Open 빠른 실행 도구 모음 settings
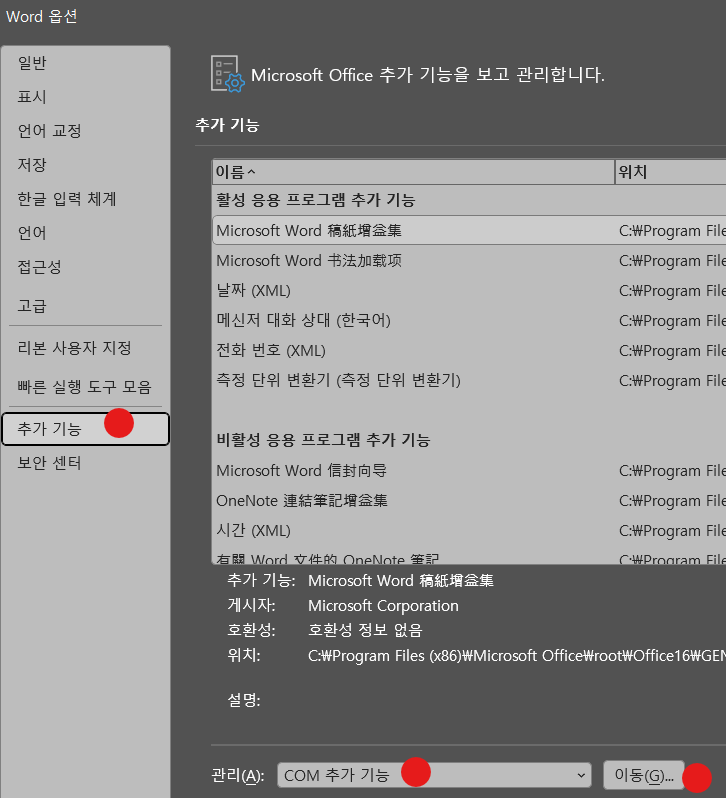Viewport: 726px width, 798px height. click(85, 387)
